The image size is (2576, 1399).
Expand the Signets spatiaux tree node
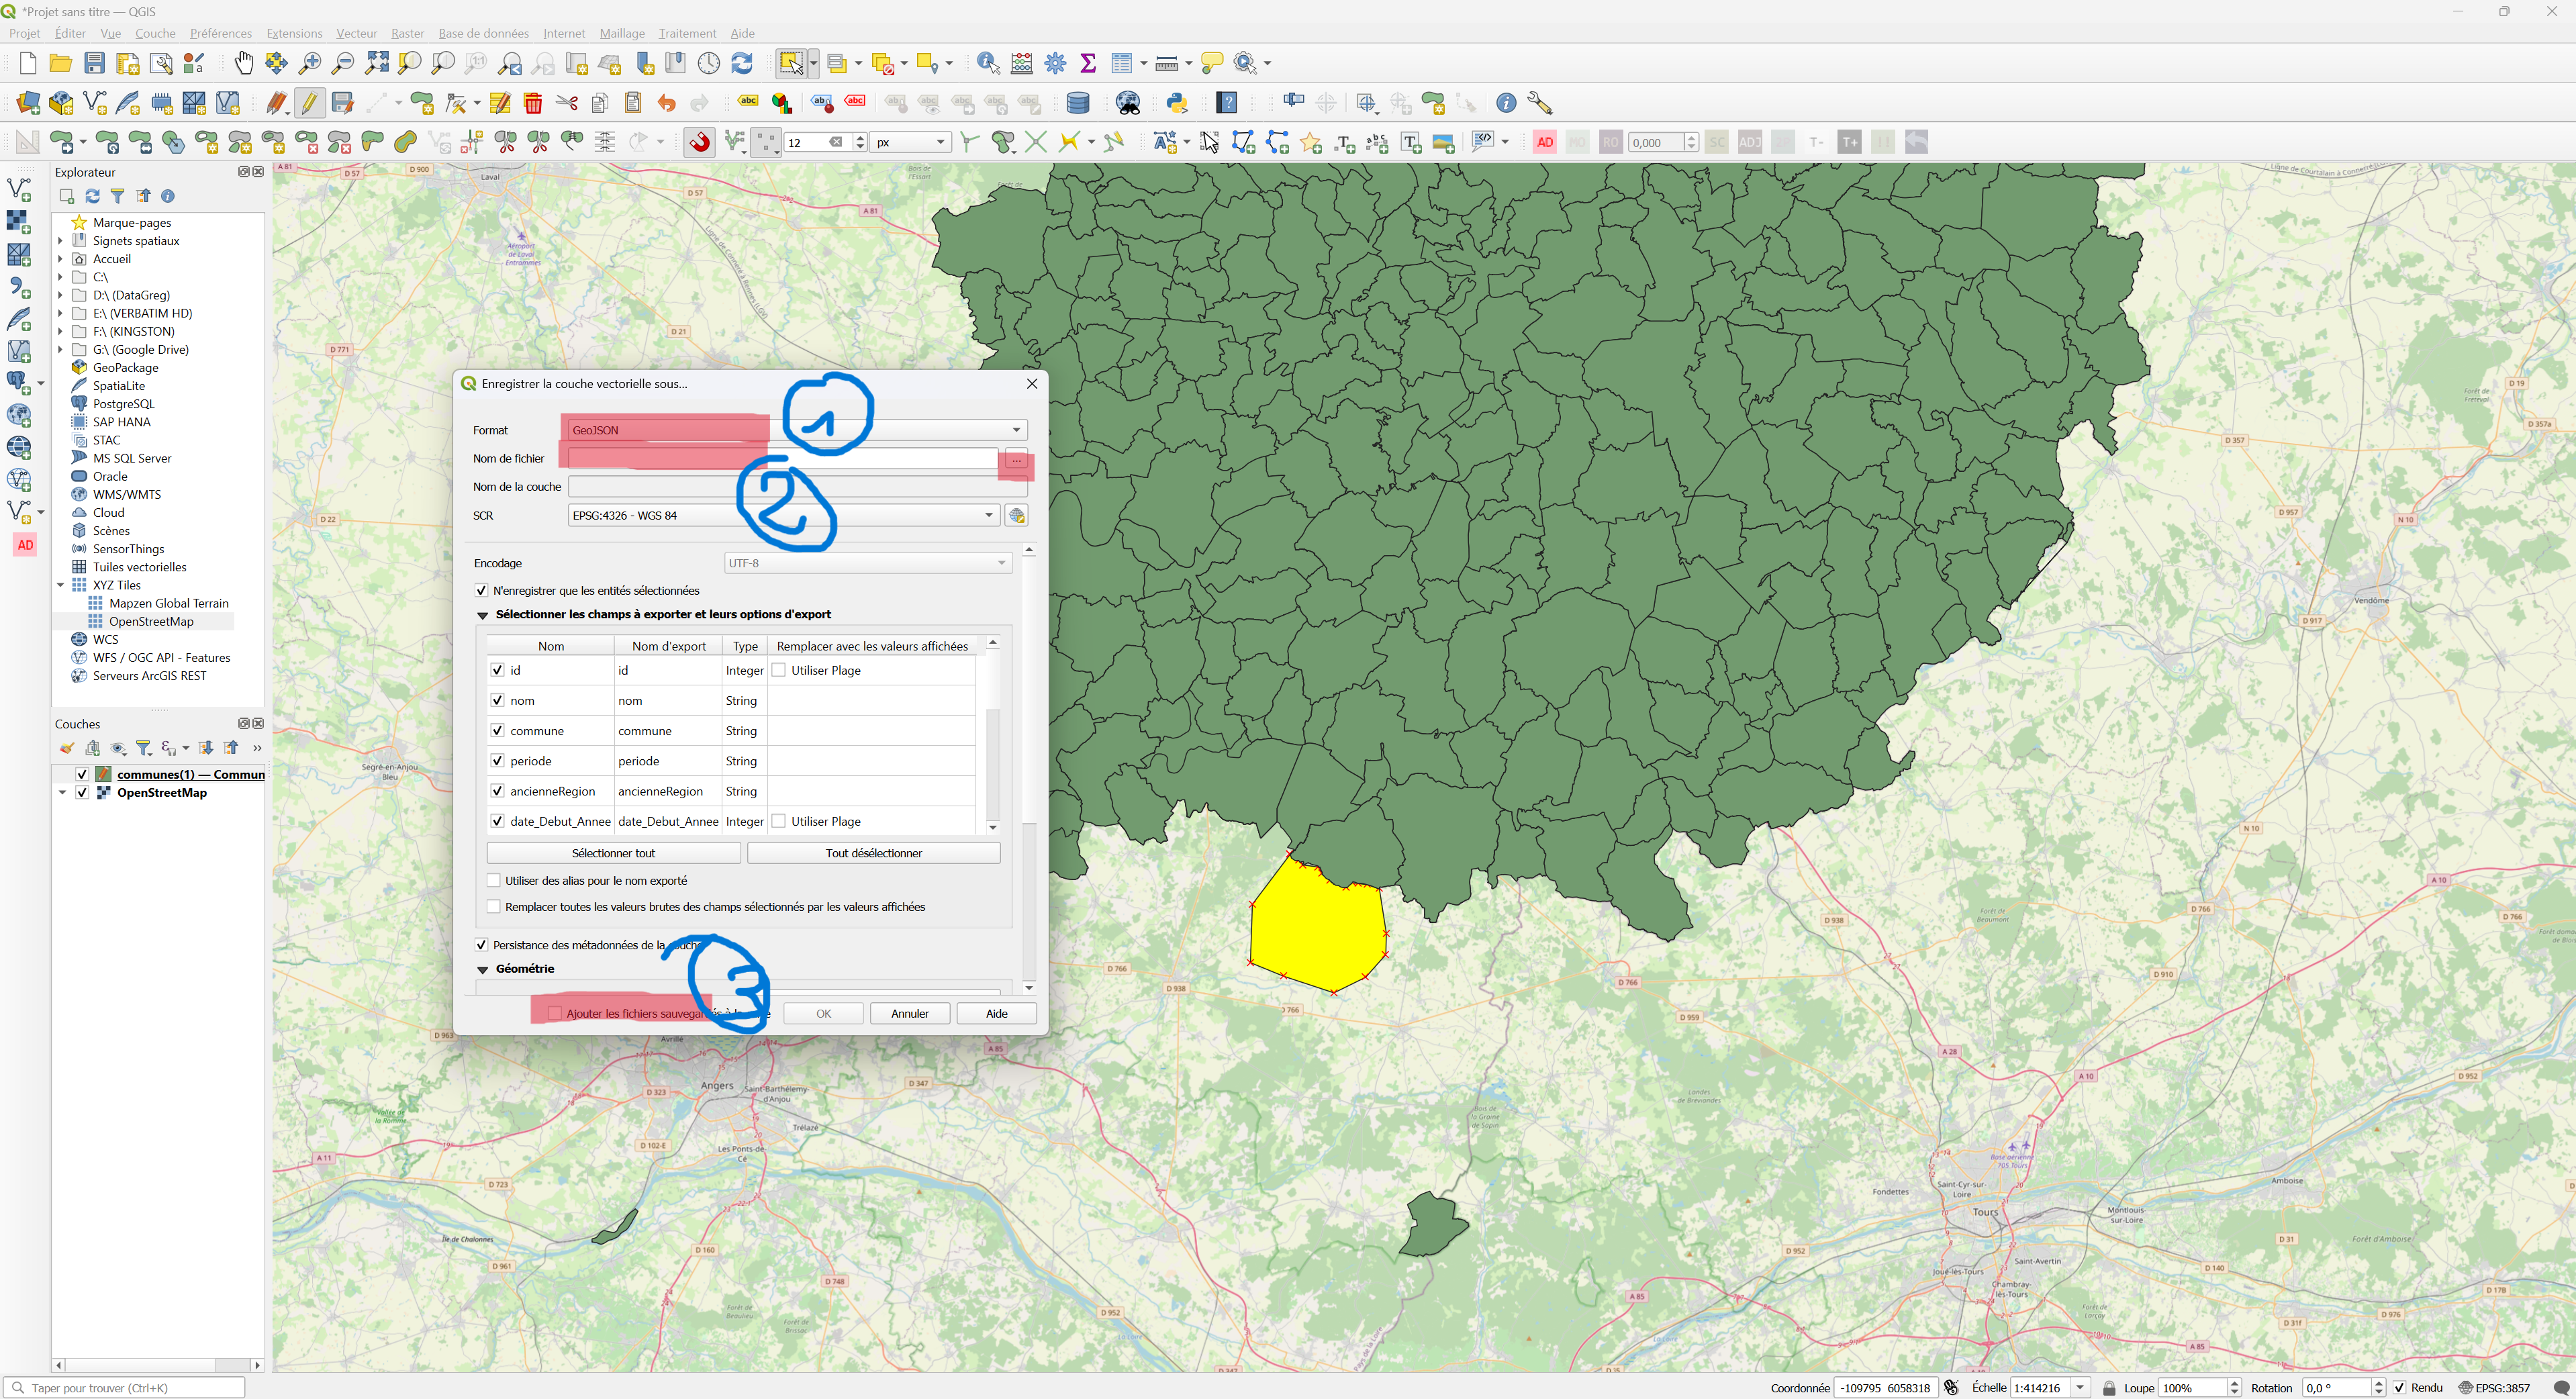point(61,241)
